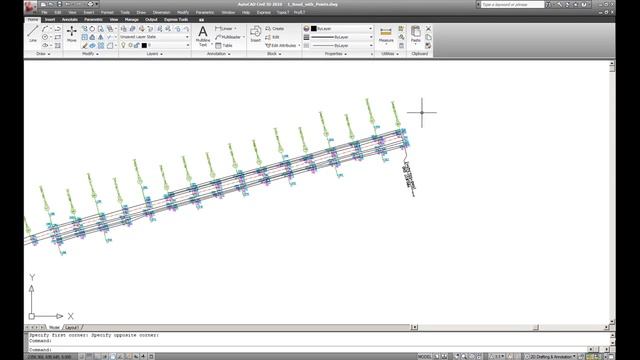Switch to the Manage ribbon tab
640x360 pixels.
point(131,20)
